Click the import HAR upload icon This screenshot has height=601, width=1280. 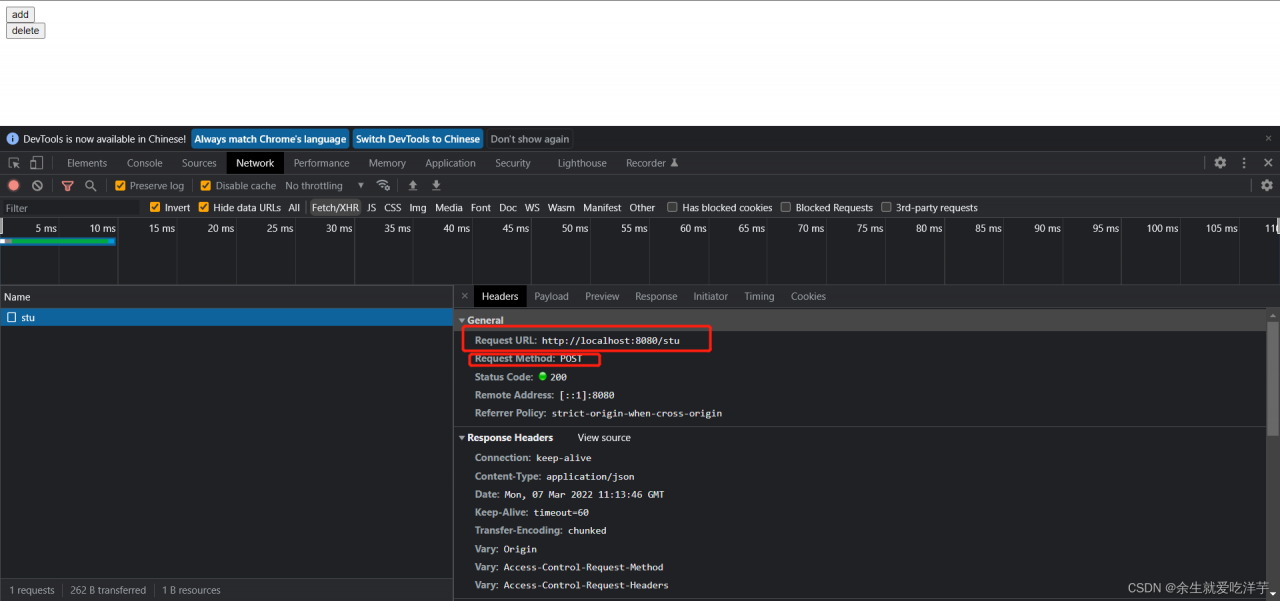[413, 186]
